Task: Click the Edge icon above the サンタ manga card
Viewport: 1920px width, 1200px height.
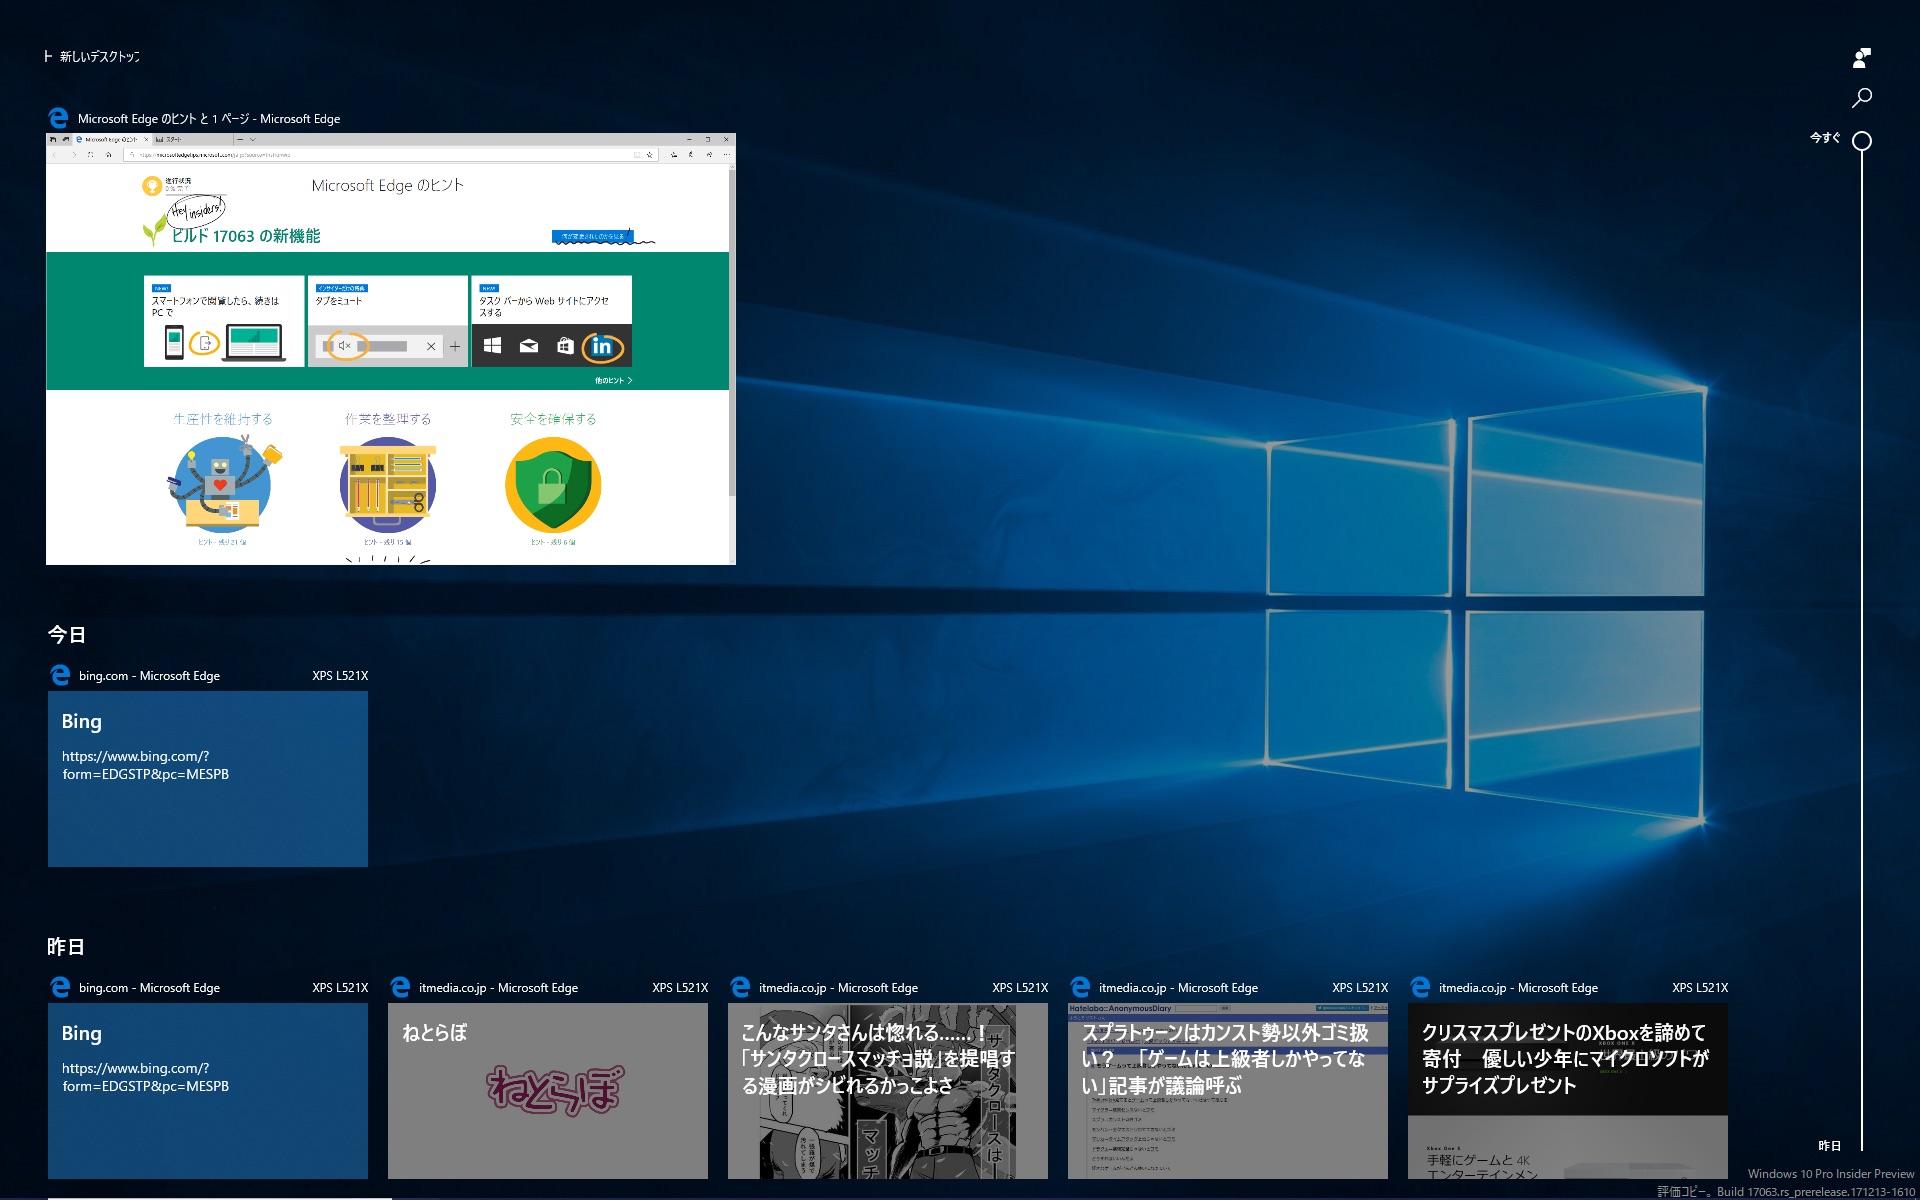Action: [740, 988]
